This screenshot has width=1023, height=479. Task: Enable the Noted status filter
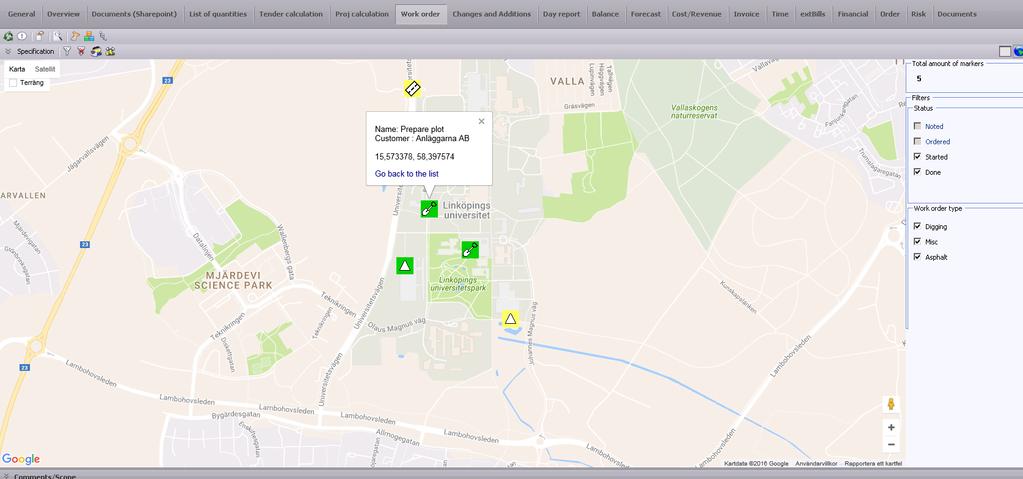(917, 126)
